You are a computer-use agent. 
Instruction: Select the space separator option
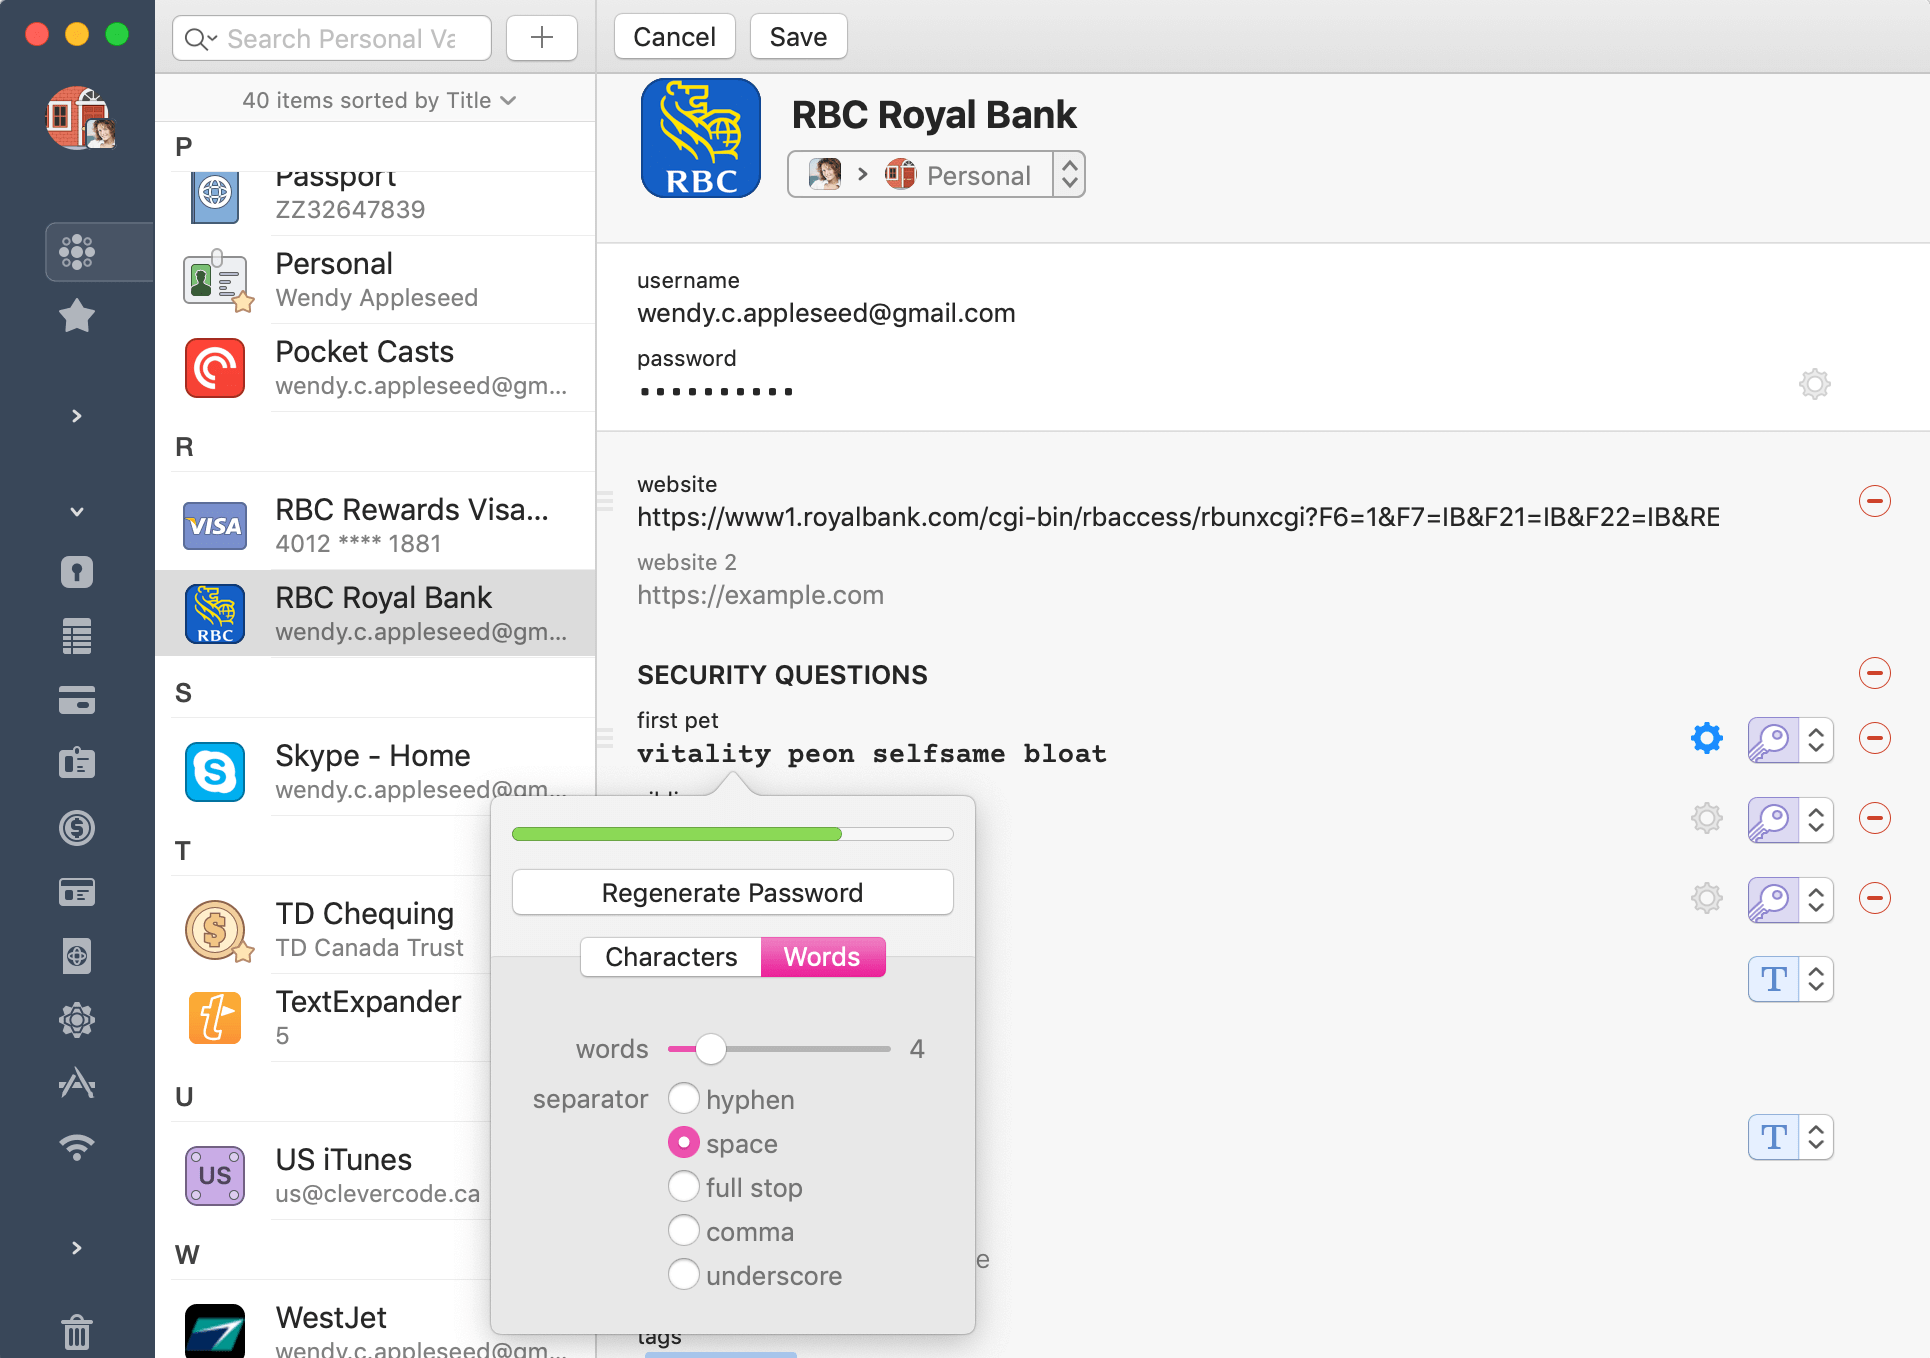[x=684, y=1142]
